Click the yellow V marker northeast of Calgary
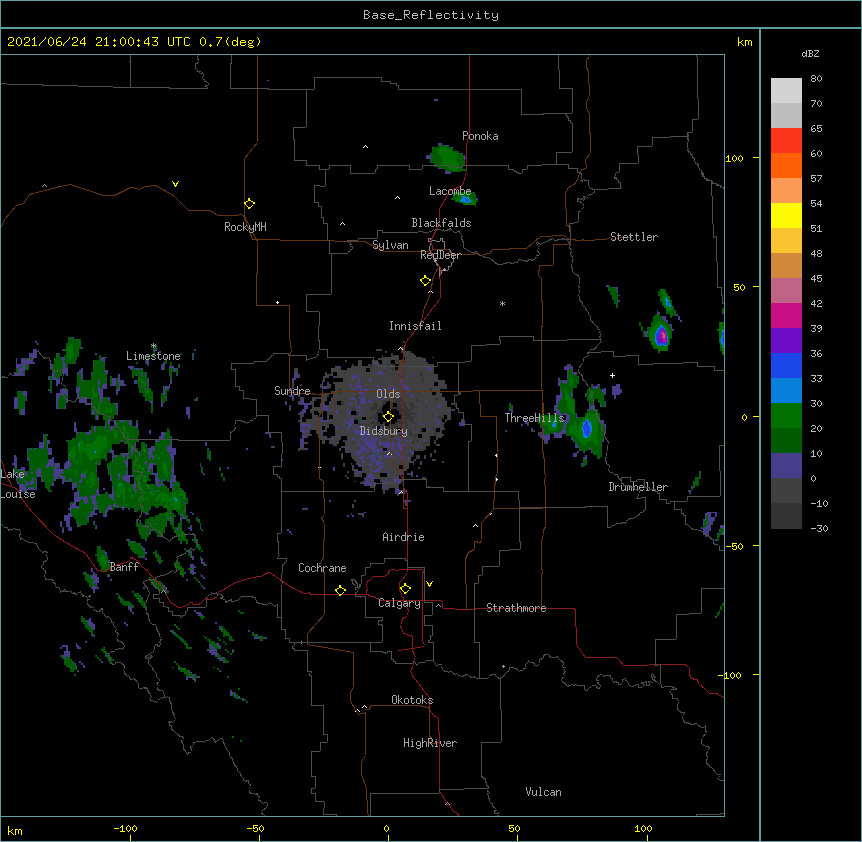Screen dimensions: 862x842 coord(429,584)
